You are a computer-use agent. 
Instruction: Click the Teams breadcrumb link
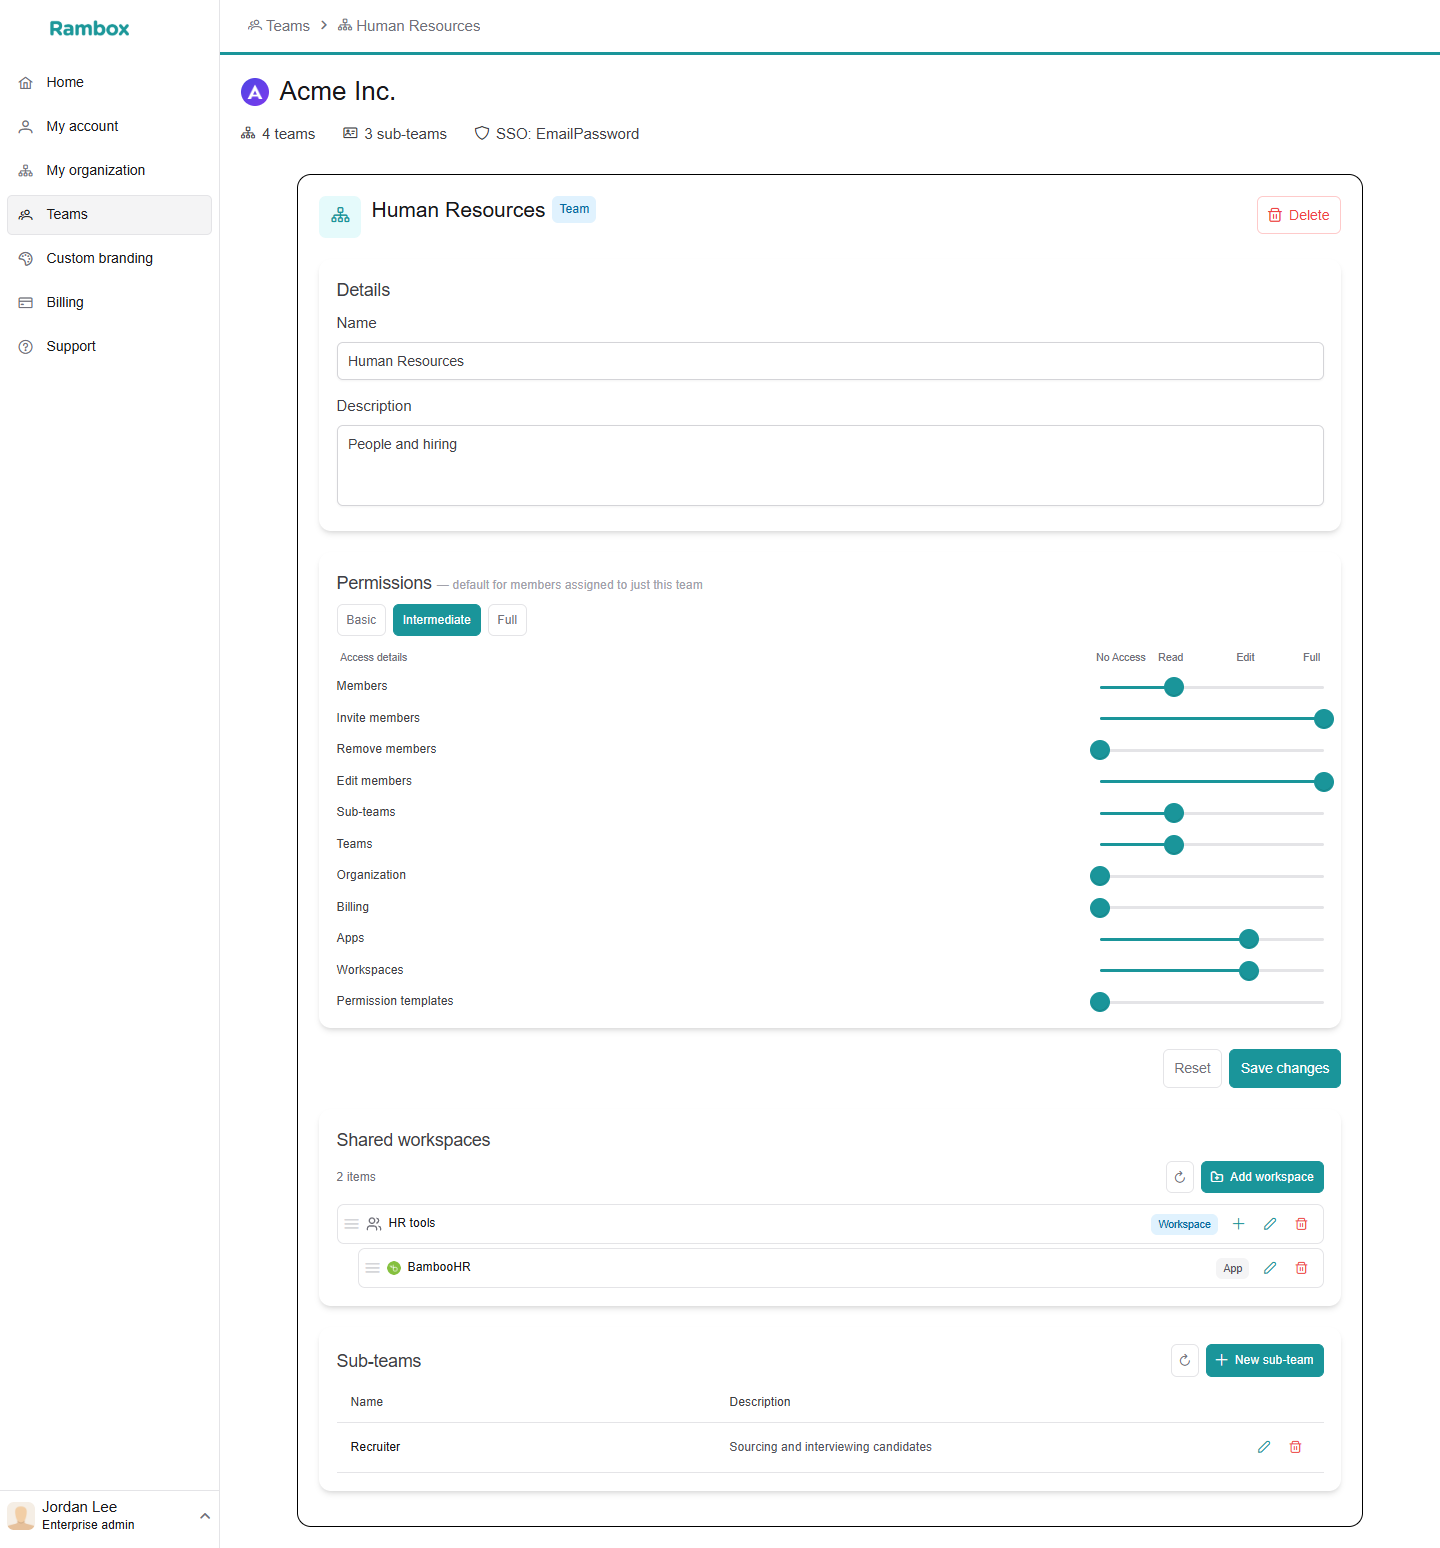click(x=279, y=26)
